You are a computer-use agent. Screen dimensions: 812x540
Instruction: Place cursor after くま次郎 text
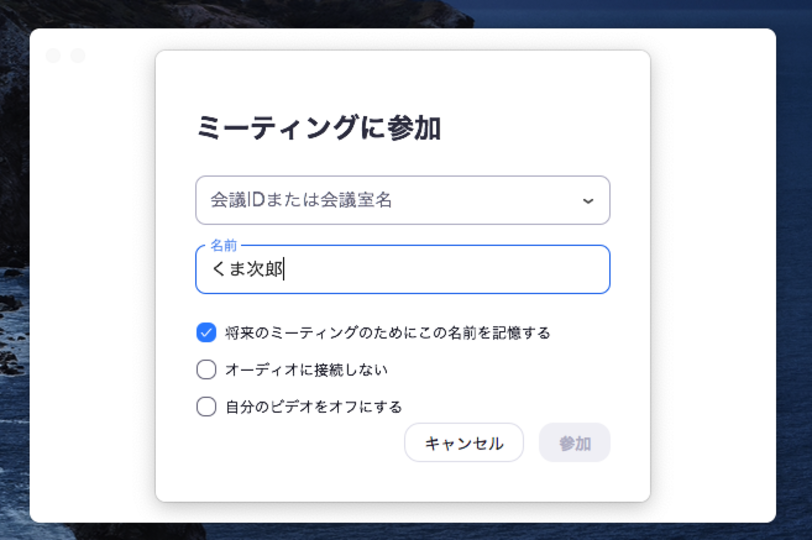coord(286,269)
